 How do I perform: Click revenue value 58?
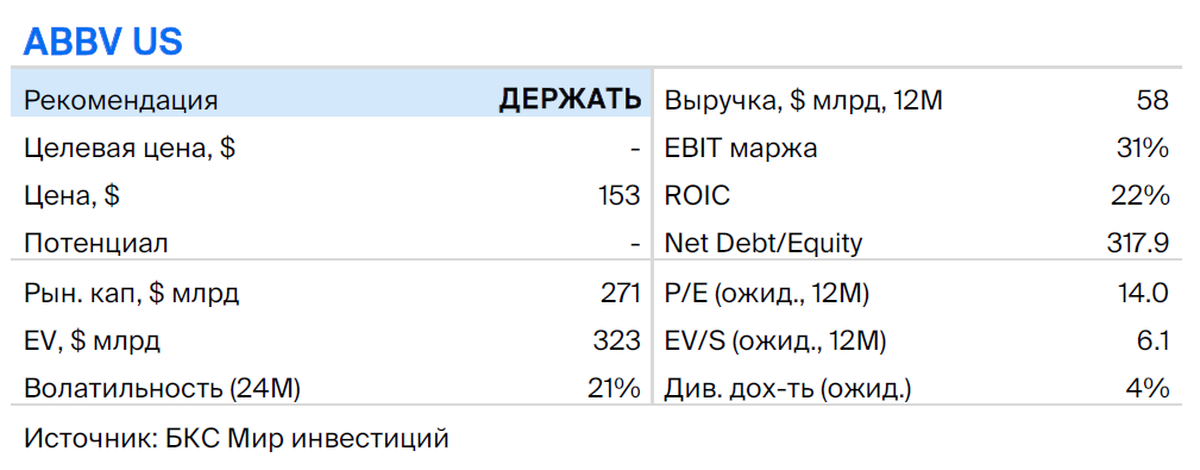click(1152, 100)
